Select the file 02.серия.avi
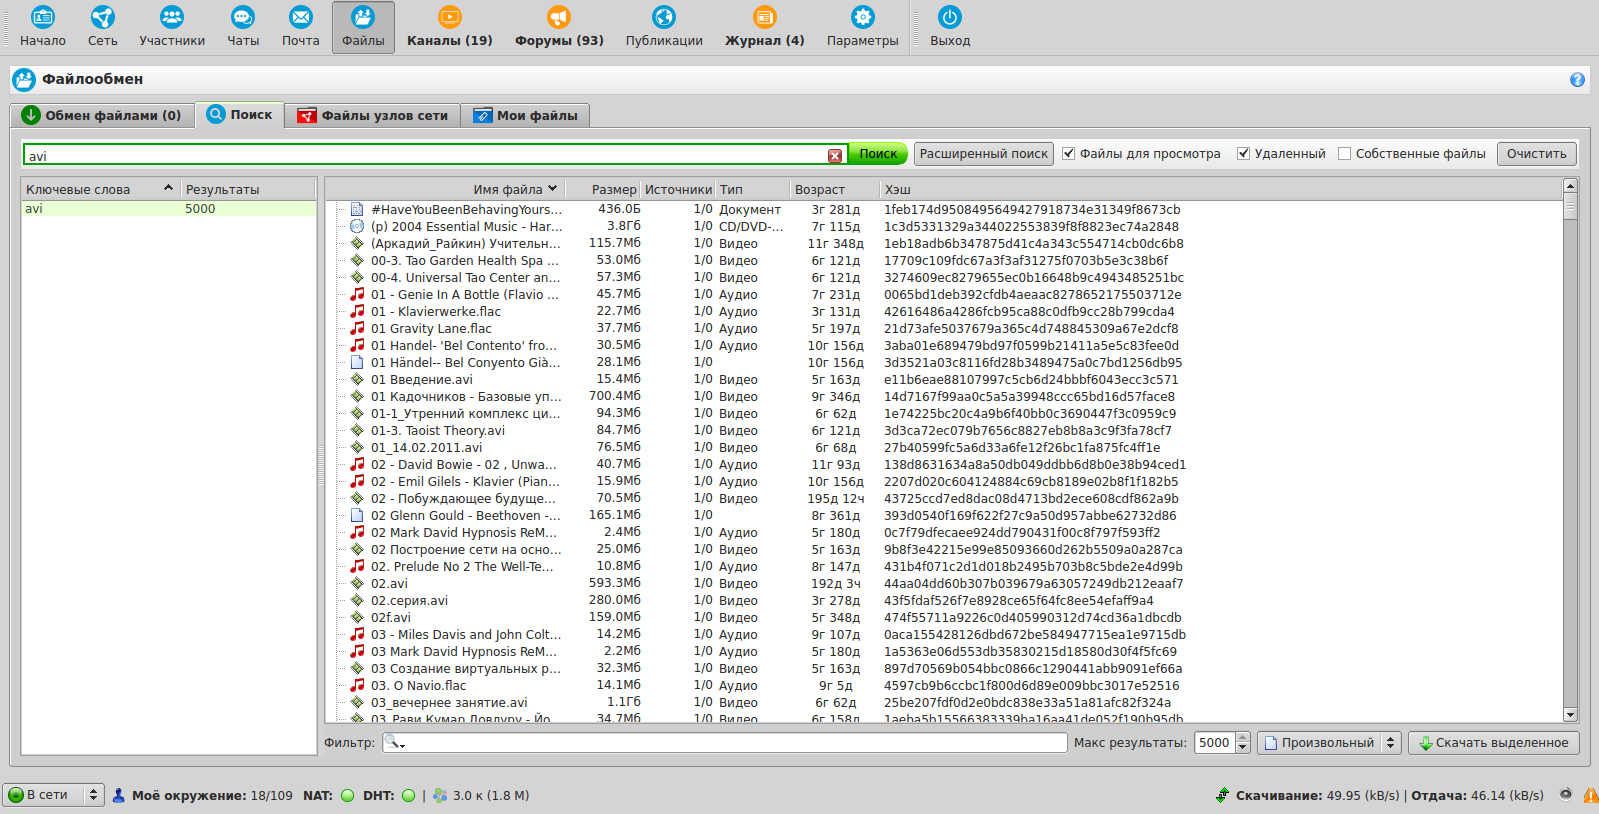1599x814 pixels. point(409,601)
